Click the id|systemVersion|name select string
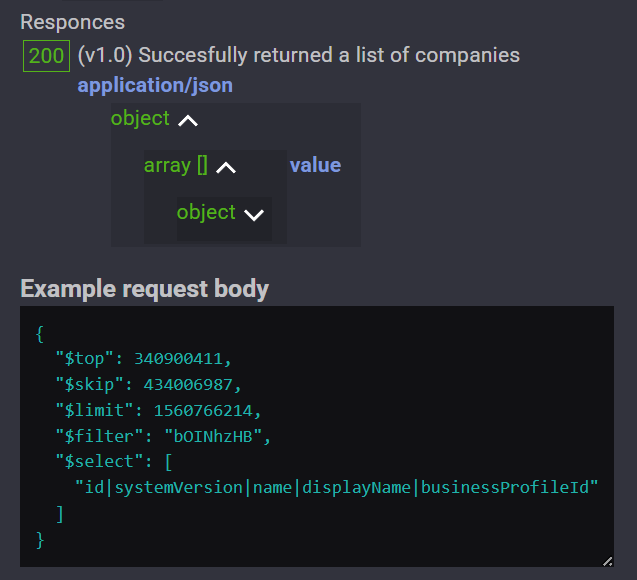This screenshot has width=637, height=580. (x=336, y=488)
